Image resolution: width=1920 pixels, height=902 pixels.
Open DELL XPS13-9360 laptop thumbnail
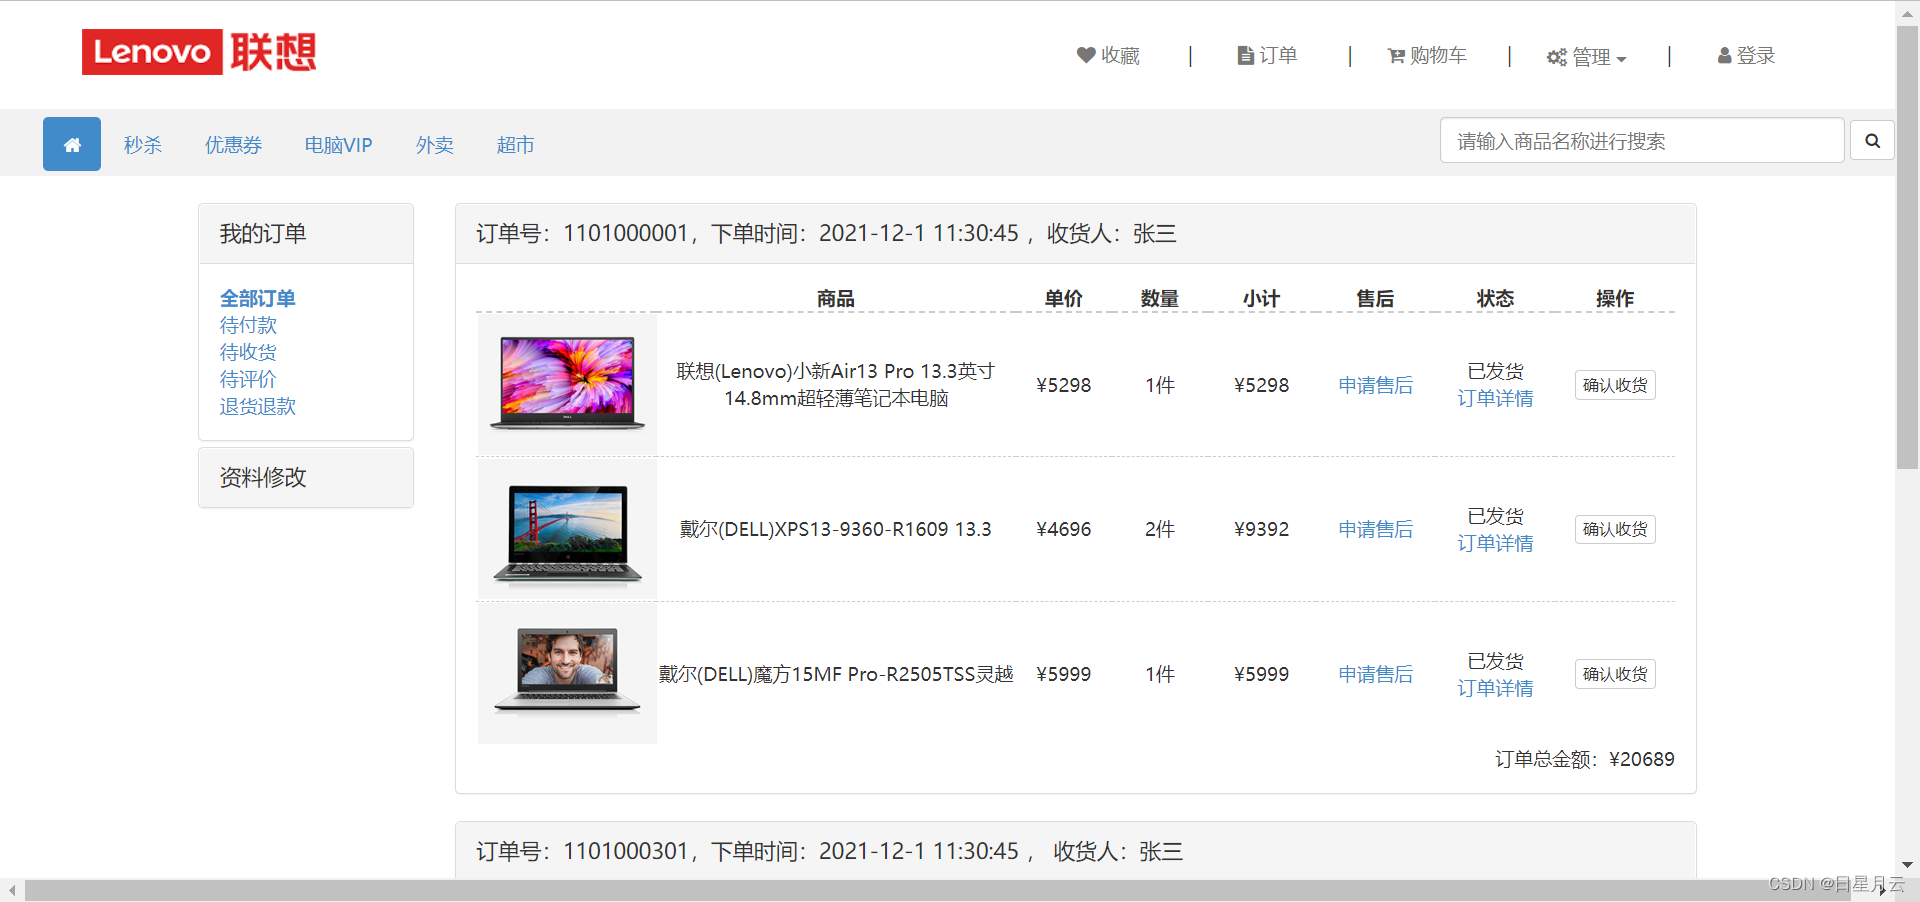click(567, 530)
